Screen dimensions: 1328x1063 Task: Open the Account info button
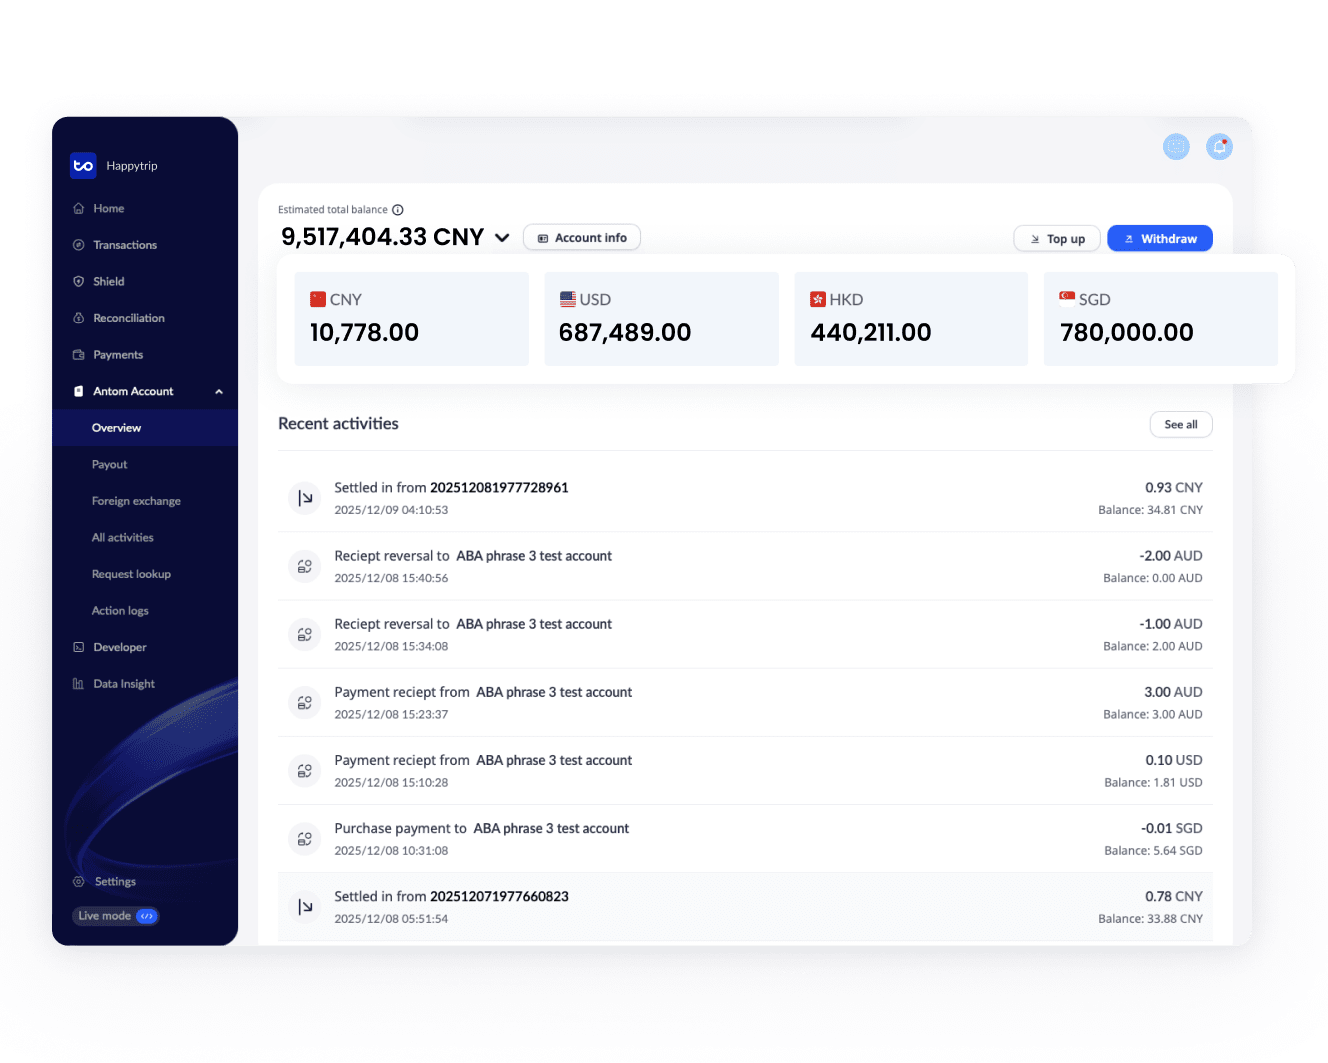pos(581,238)
